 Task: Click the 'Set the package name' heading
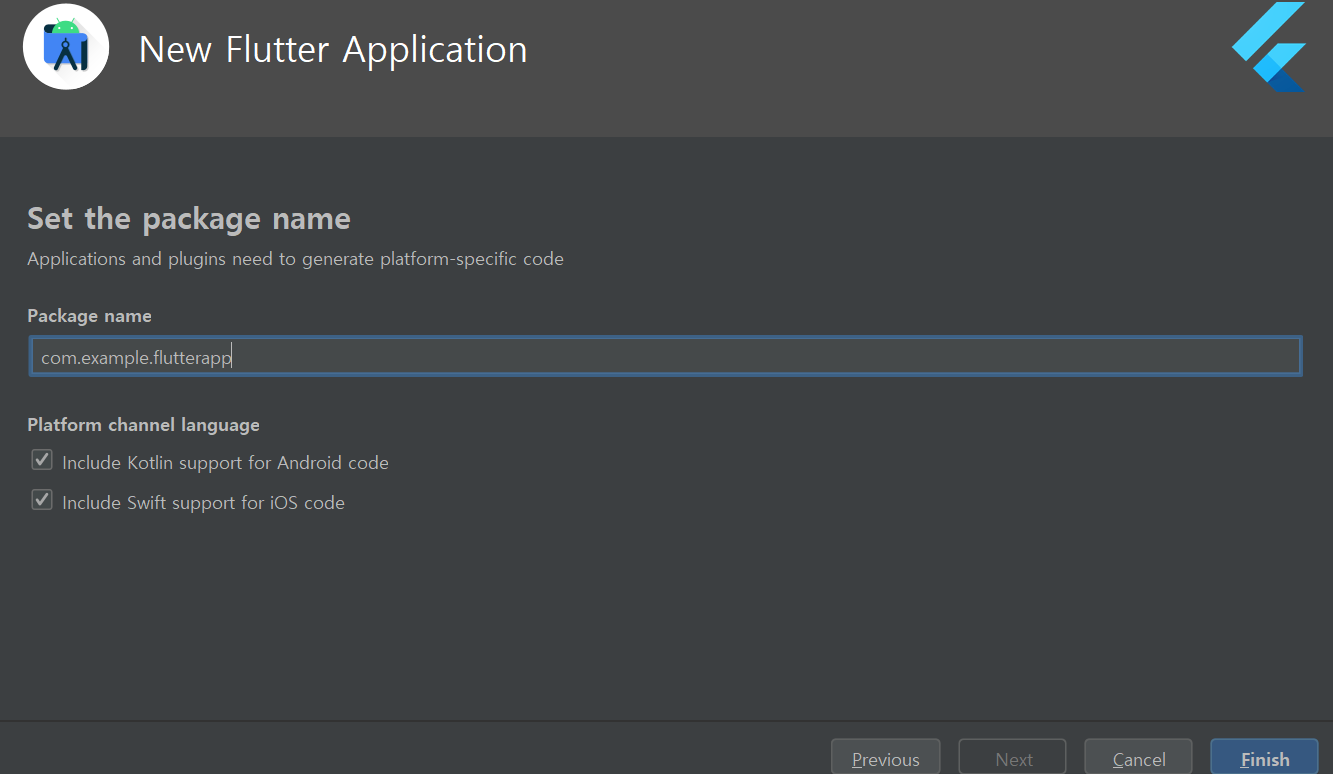(x=189, y=218)
